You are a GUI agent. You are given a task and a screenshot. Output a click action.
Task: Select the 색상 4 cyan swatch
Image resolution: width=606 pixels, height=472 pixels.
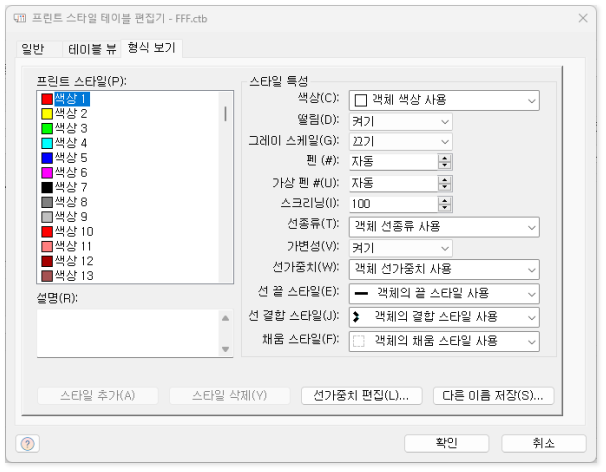pos(47,143)
